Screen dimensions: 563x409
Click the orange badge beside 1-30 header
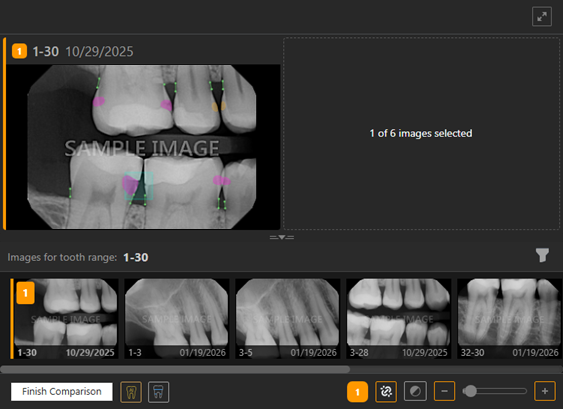[19, 51]
